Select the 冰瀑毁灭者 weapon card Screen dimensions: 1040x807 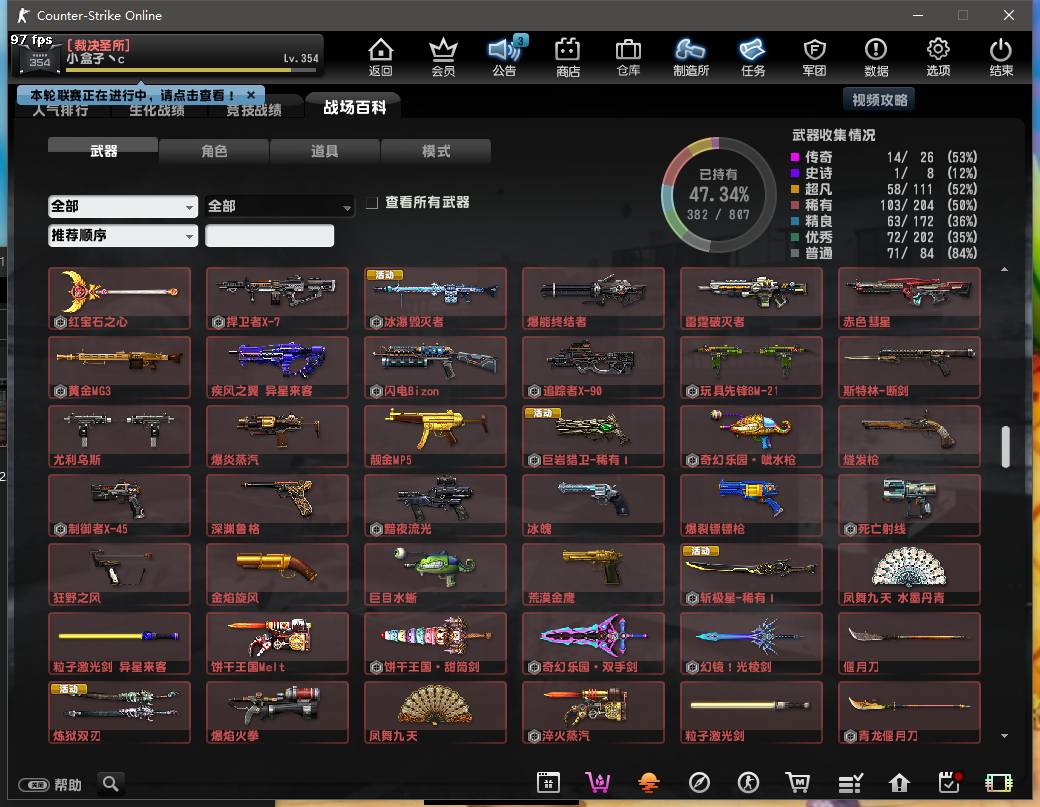pyautogui.click(x=435, y=298)
